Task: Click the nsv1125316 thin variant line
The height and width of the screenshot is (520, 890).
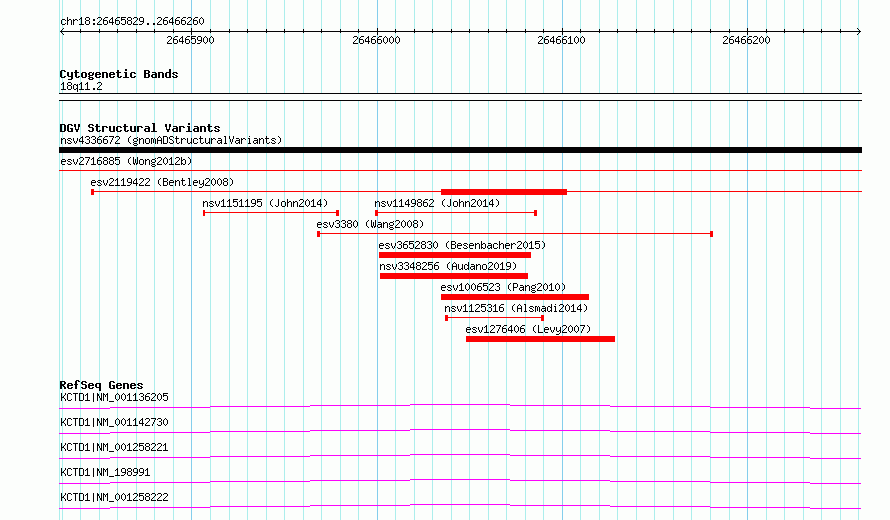Action: 495,318
